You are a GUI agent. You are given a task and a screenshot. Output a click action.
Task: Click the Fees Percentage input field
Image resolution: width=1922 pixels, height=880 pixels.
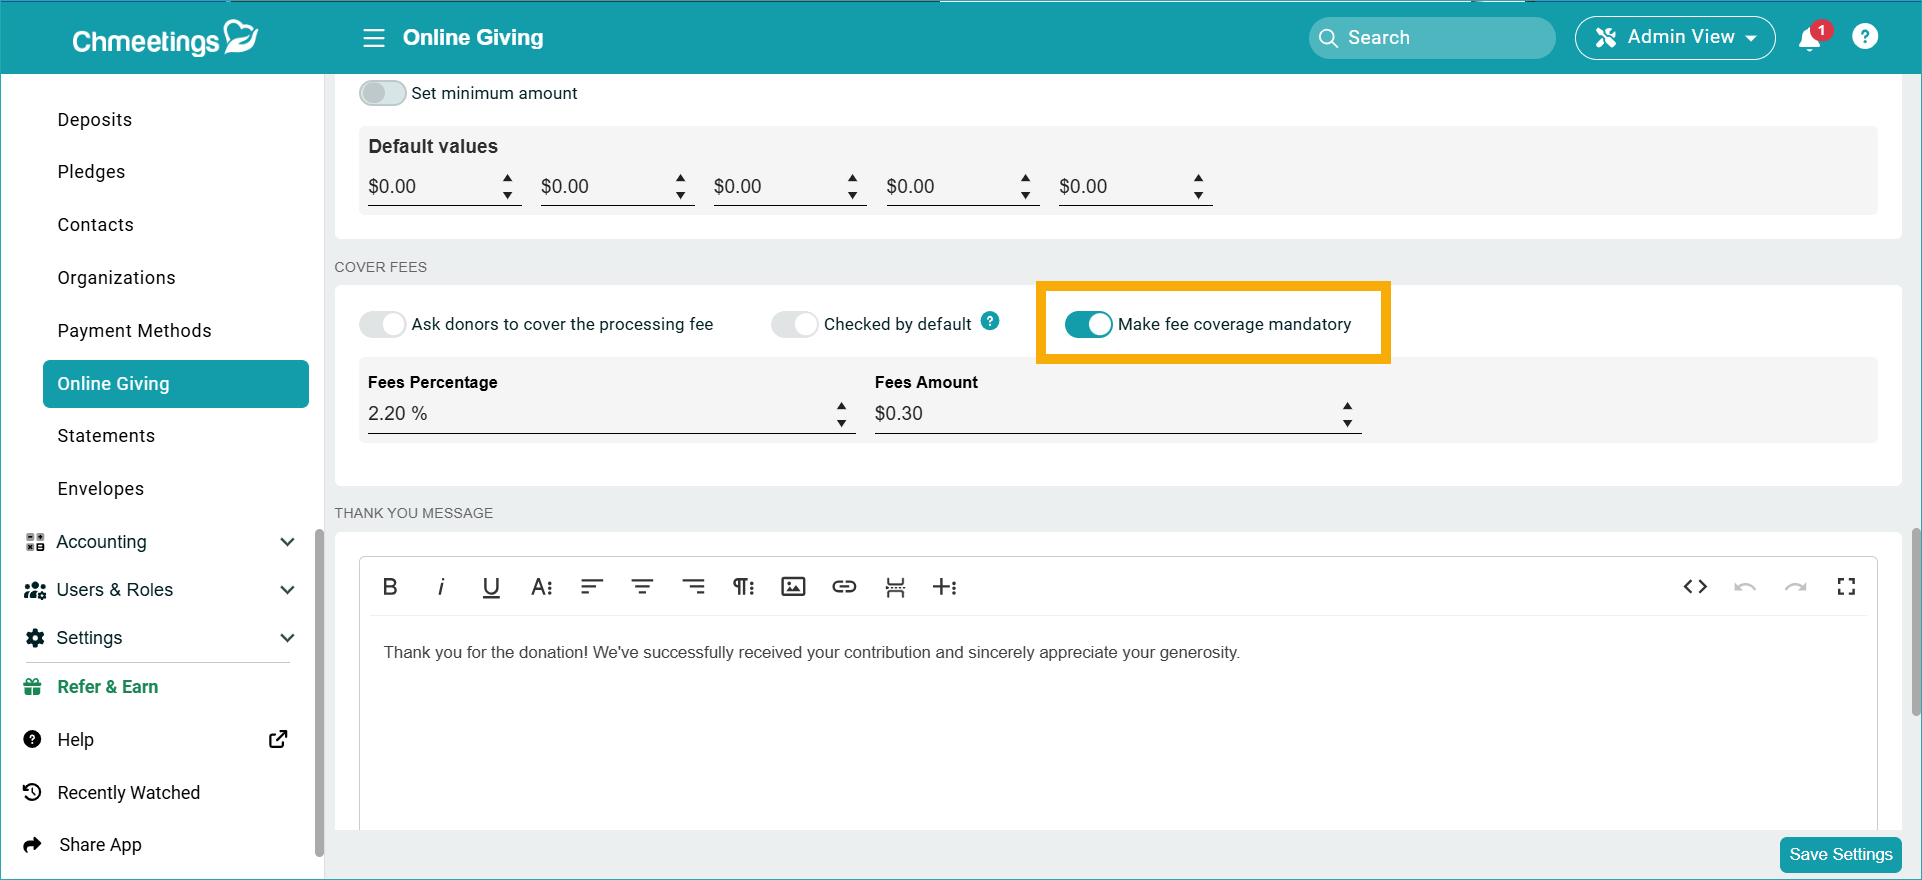[x=598, y=414]
